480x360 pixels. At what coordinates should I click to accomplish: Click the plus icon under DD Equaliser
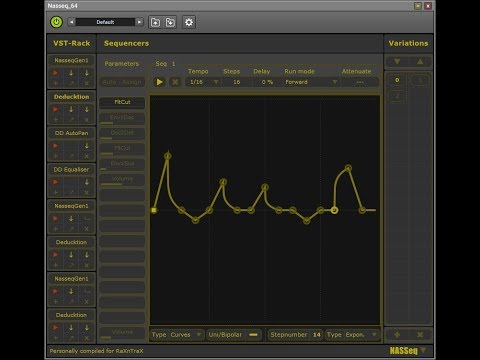[56, 192]
